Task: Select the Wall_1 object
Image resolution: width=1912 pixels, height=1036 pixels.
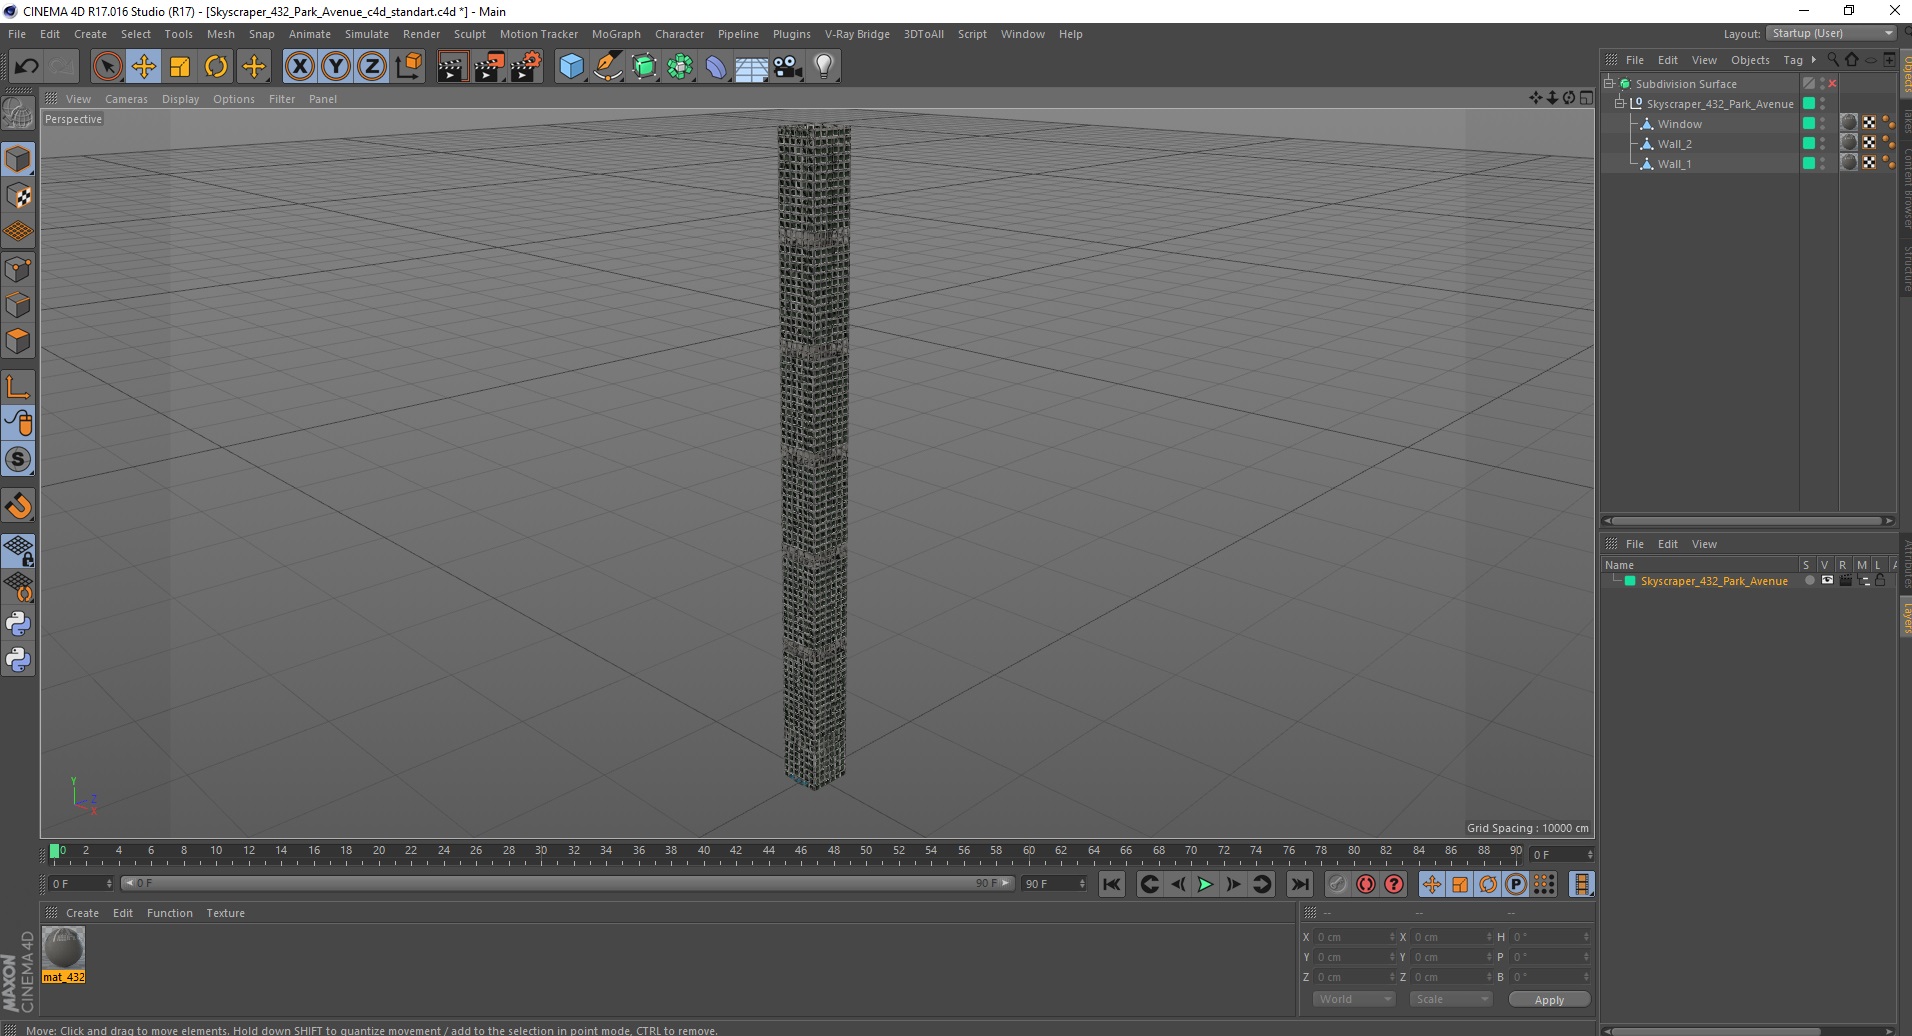Action: click(1674, 164)
